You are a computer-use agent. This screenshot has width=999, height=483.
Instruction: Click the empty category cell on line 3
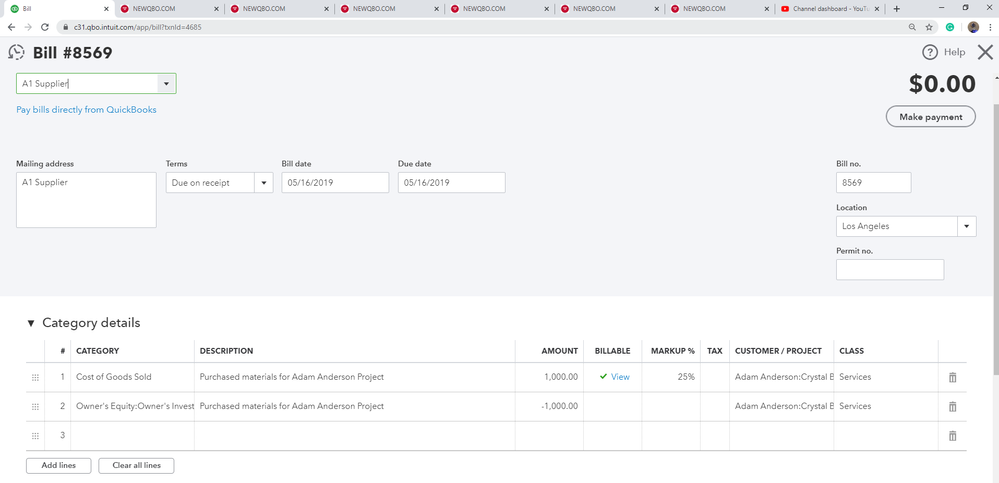click(132, 436)
